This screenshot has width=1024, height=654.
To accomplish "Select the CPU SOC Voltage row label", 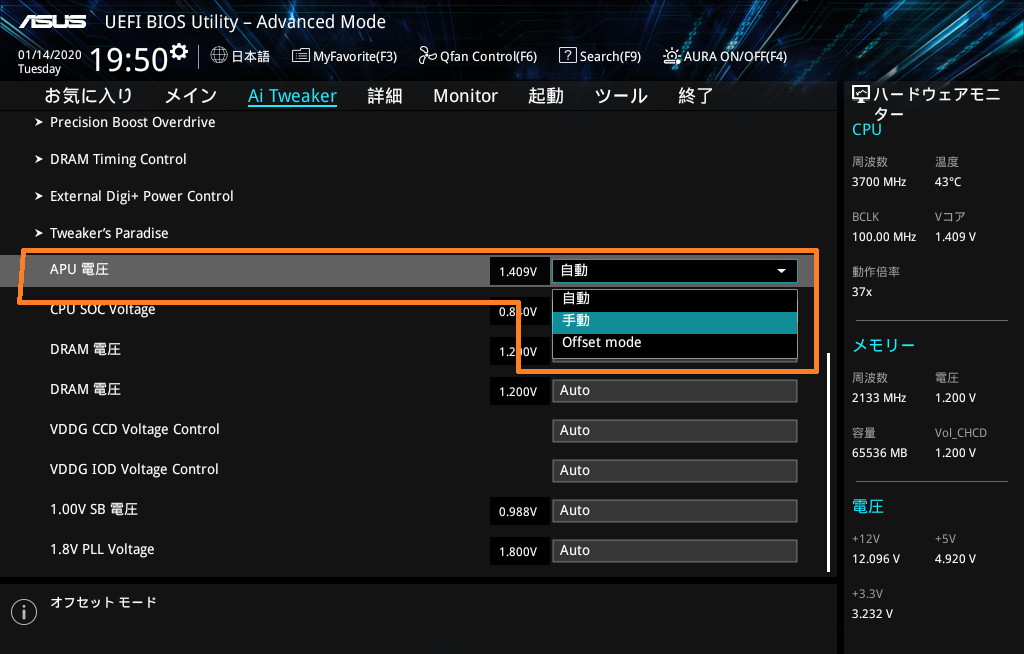I will coord(103,310).
